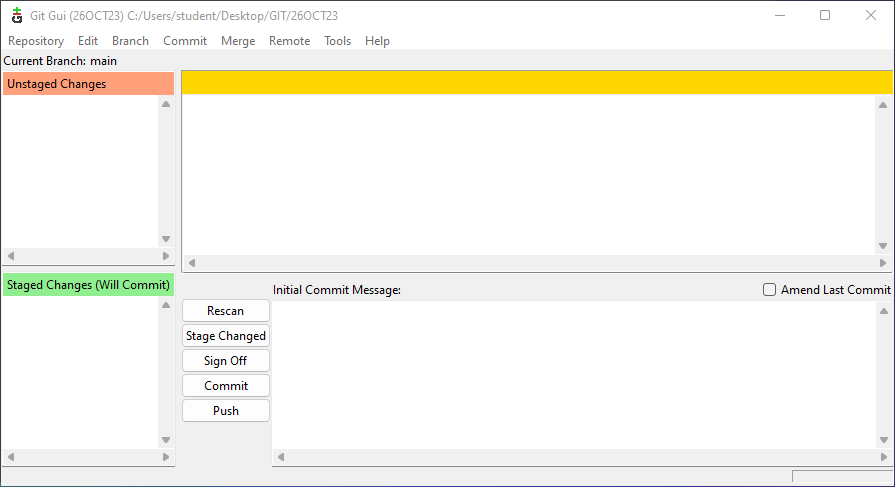Image resolution: width=895 pixels, height=487 pixels.
Task: Click the Unstaged Changes header
Action: [88, 84]
